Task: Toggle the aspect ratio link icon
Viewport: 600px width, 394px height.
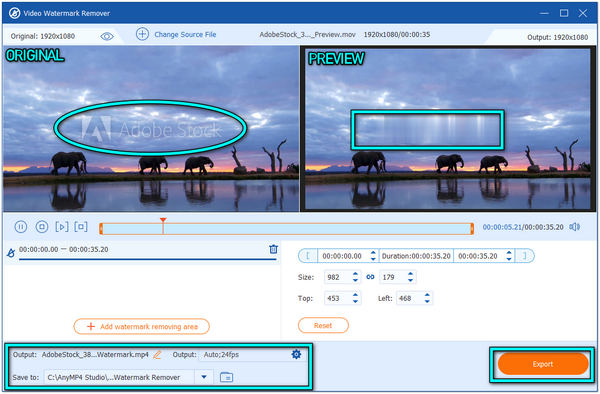Action: [370, 277]
